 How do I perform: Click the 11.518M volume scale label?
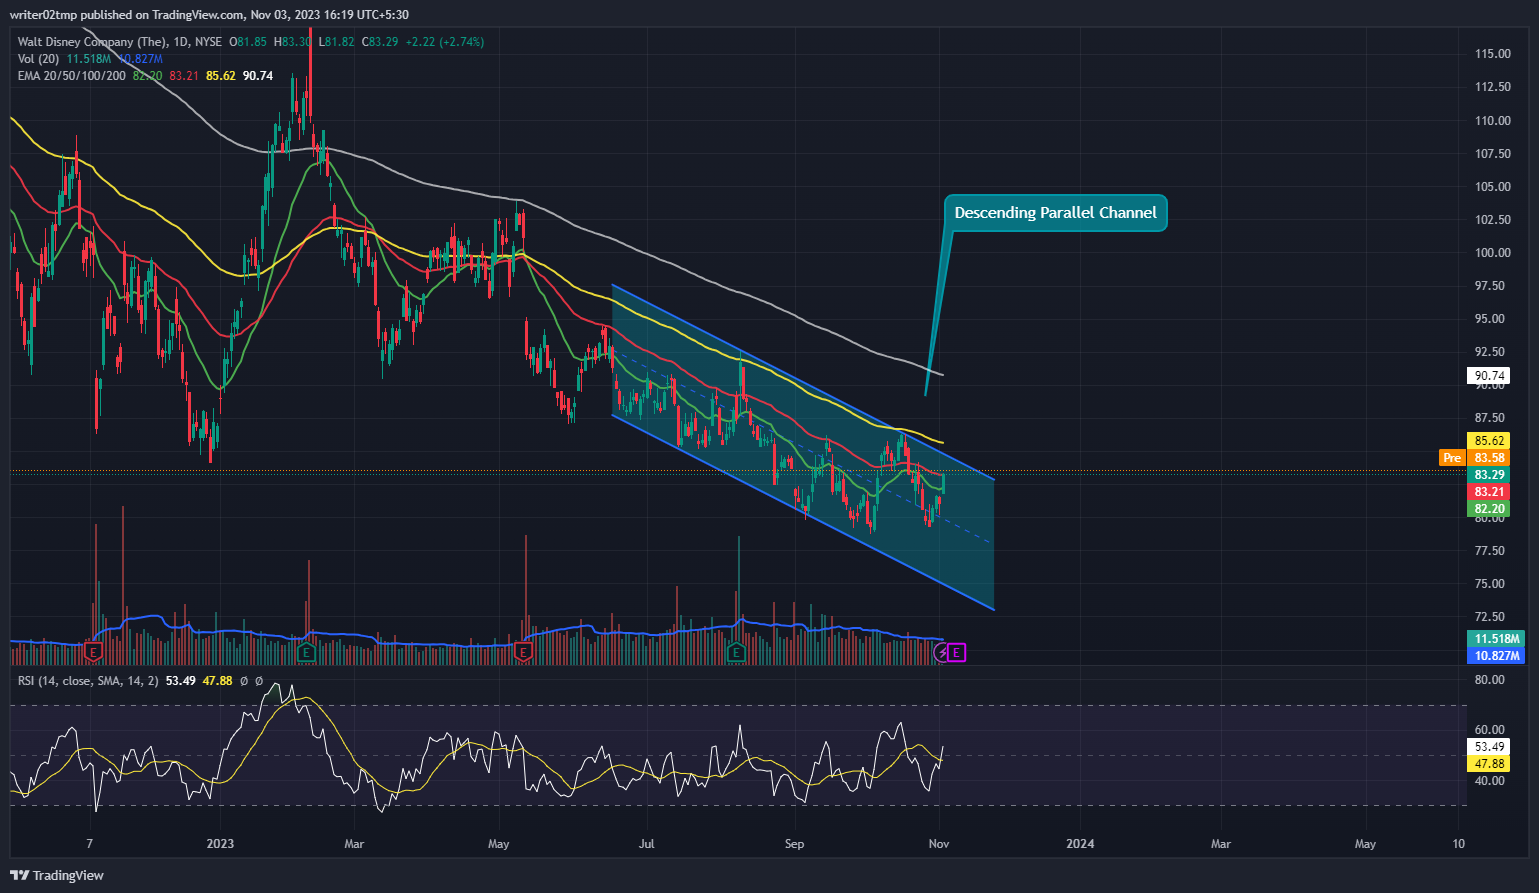coord(1495,639)
